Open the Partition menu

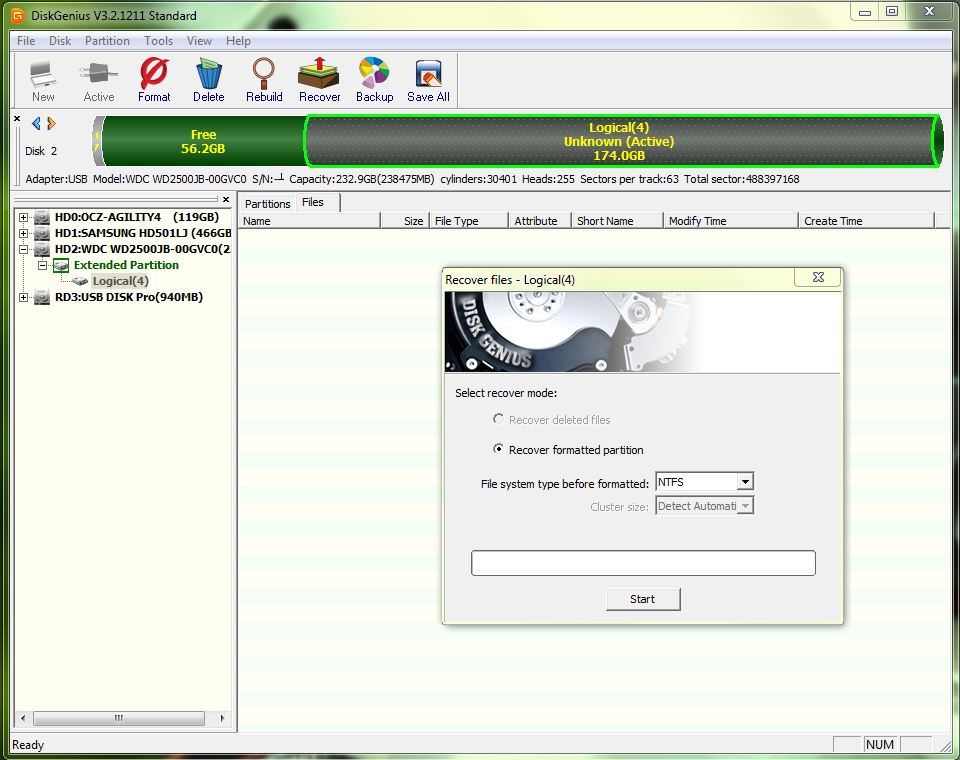pos(107,41)
